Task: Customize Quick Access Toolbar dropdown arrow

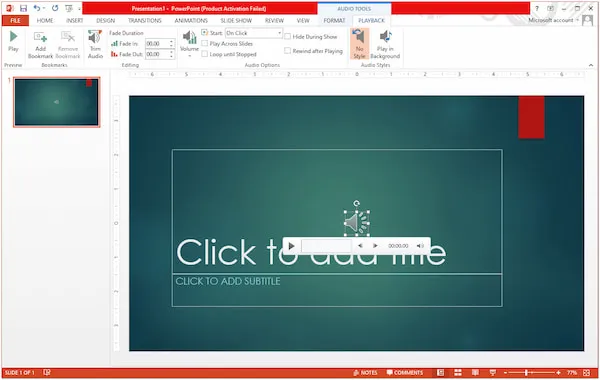Action: 79,8
